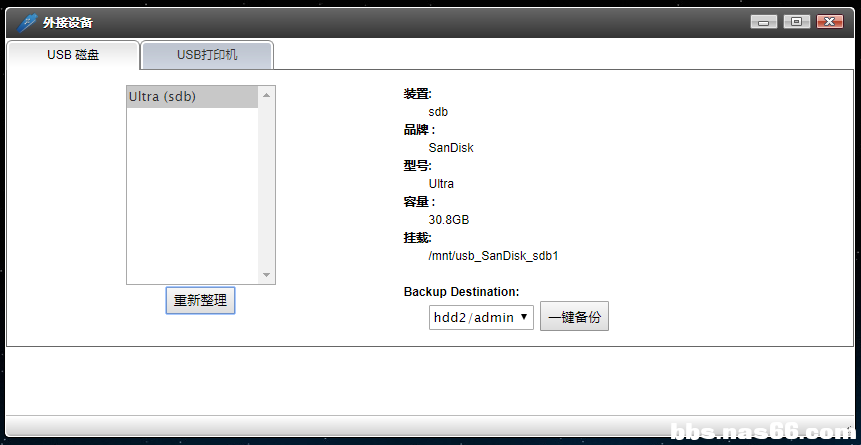The height and width of the screenshot is (445, 861).
Task: Expand the hdd2/admin backup destination dropdown
Action: 481,317
